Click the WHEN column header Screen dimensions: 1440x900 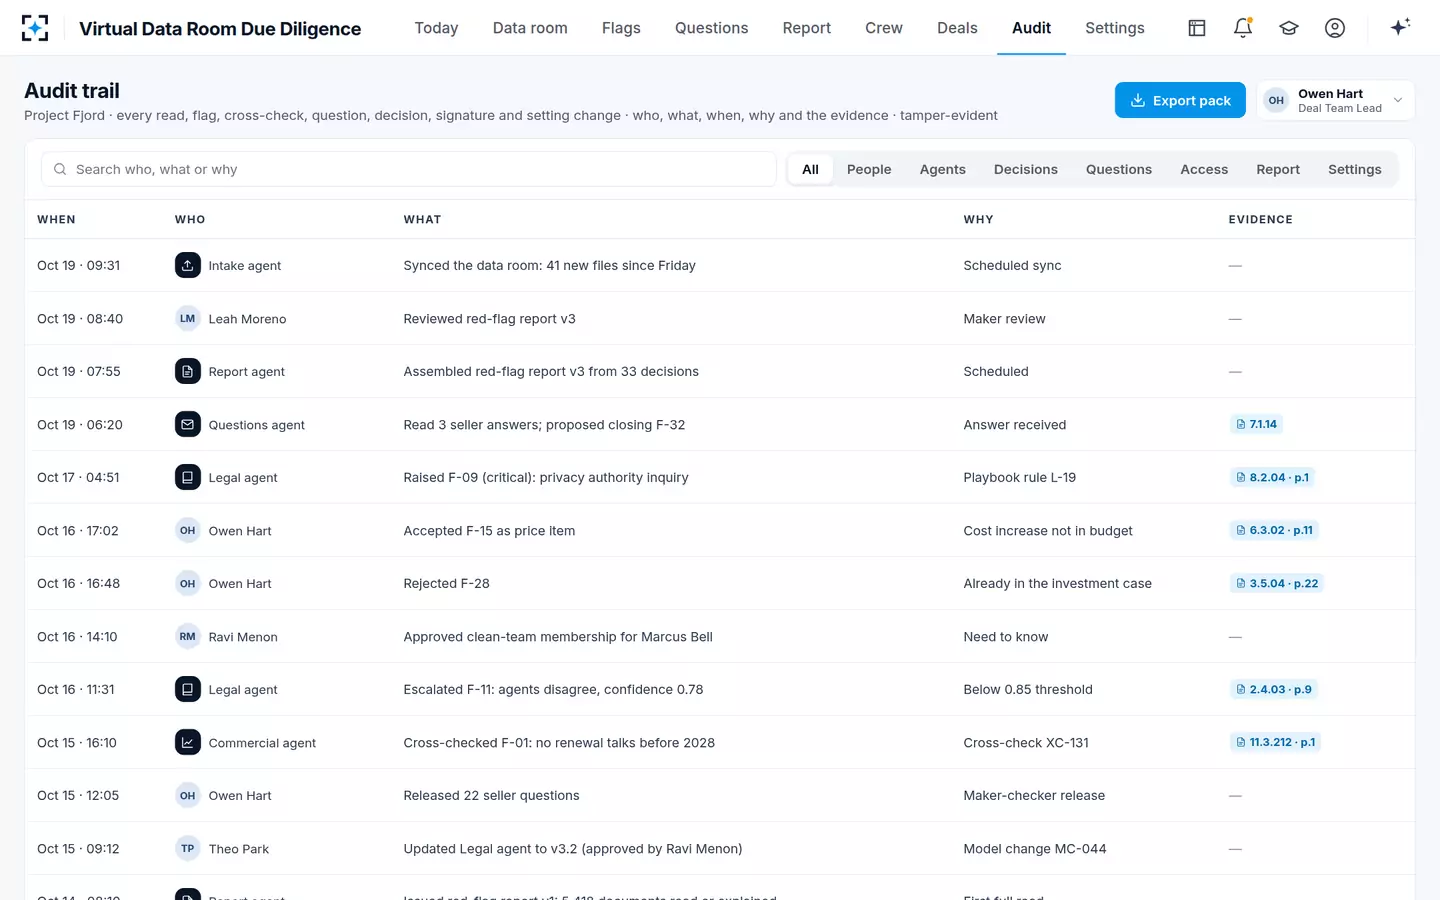tap(56, 219)
